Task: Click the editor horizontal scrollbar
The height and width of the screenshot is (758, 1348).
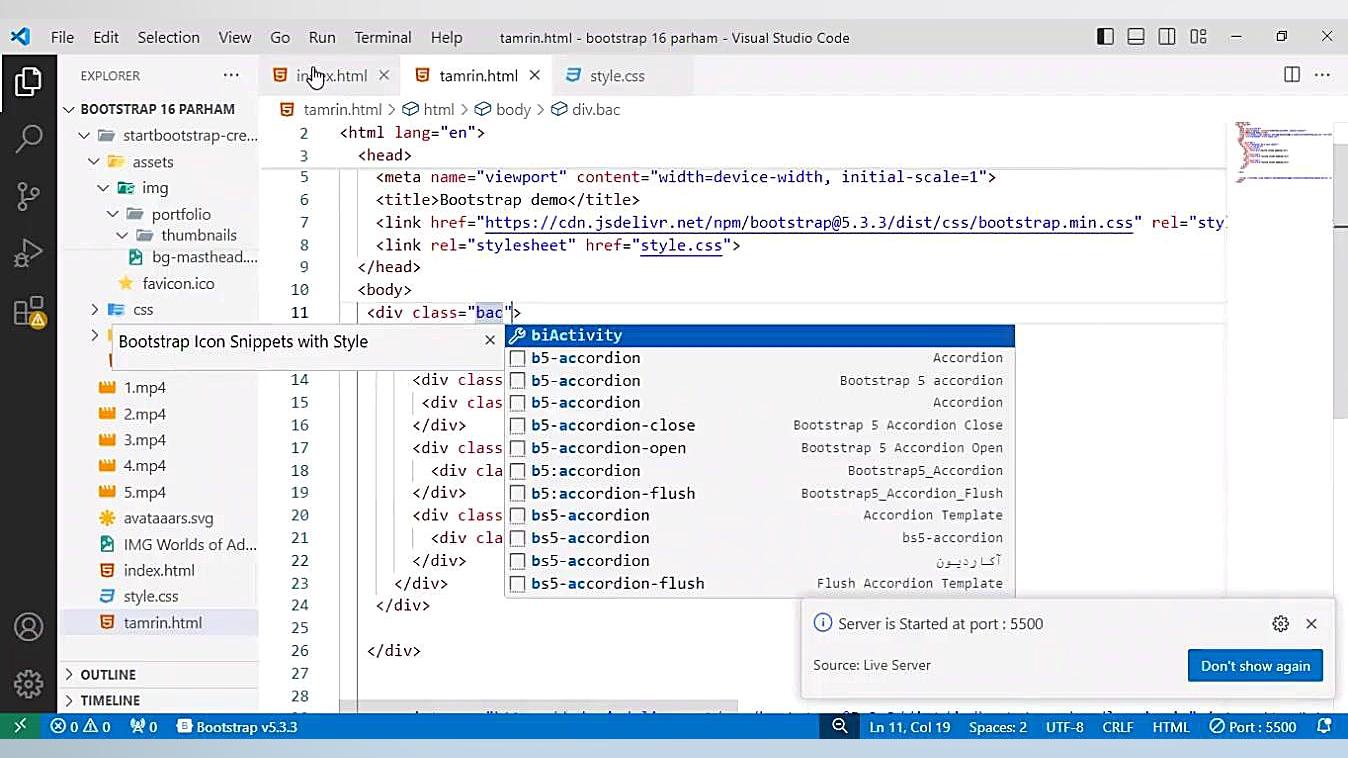Action: [x=538, y=706]
